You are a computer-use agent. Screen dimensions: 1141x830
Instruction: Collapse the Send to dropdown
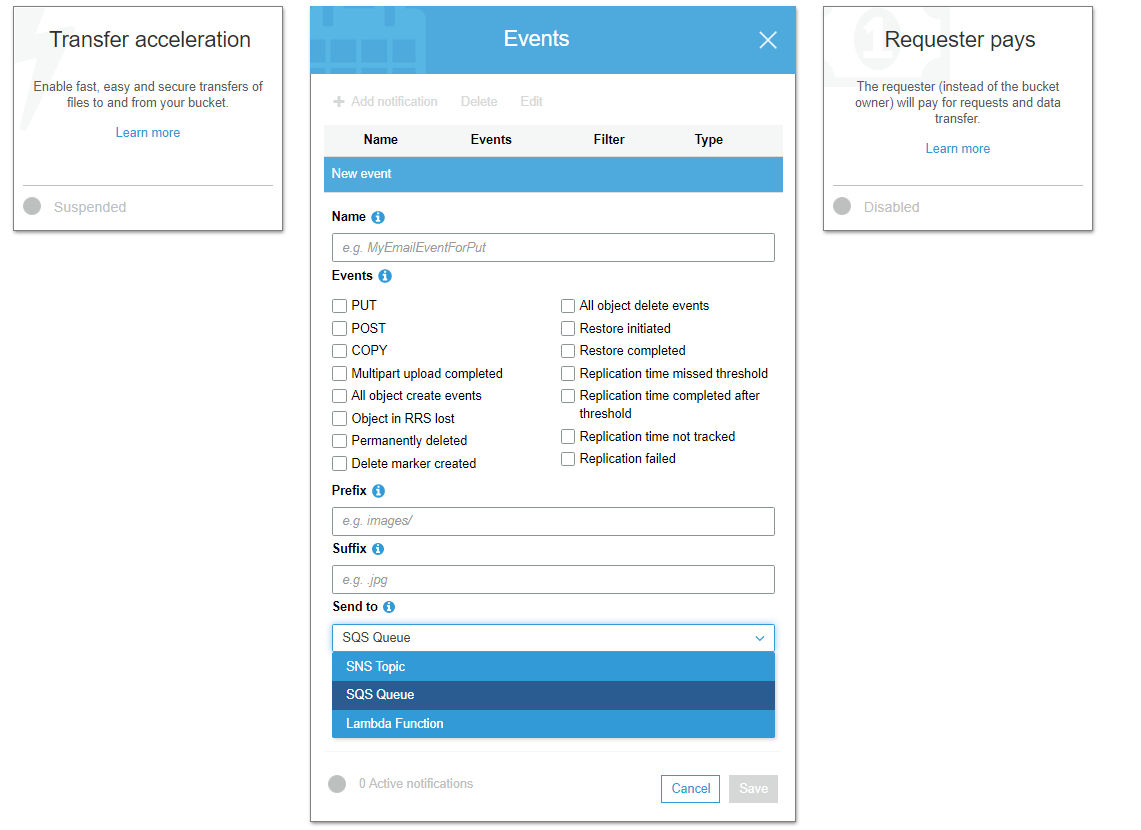pyautogui.click(x=759, y=638)
